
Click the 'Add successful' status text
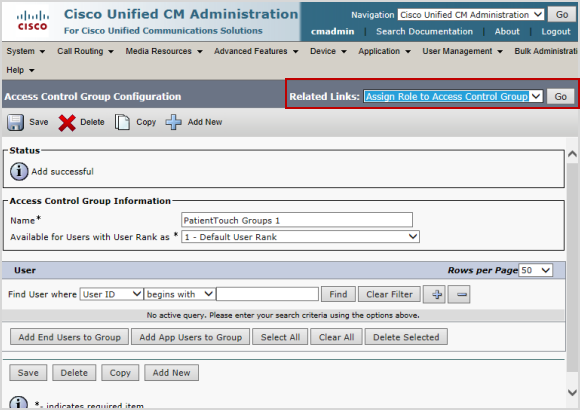(63, 172)
